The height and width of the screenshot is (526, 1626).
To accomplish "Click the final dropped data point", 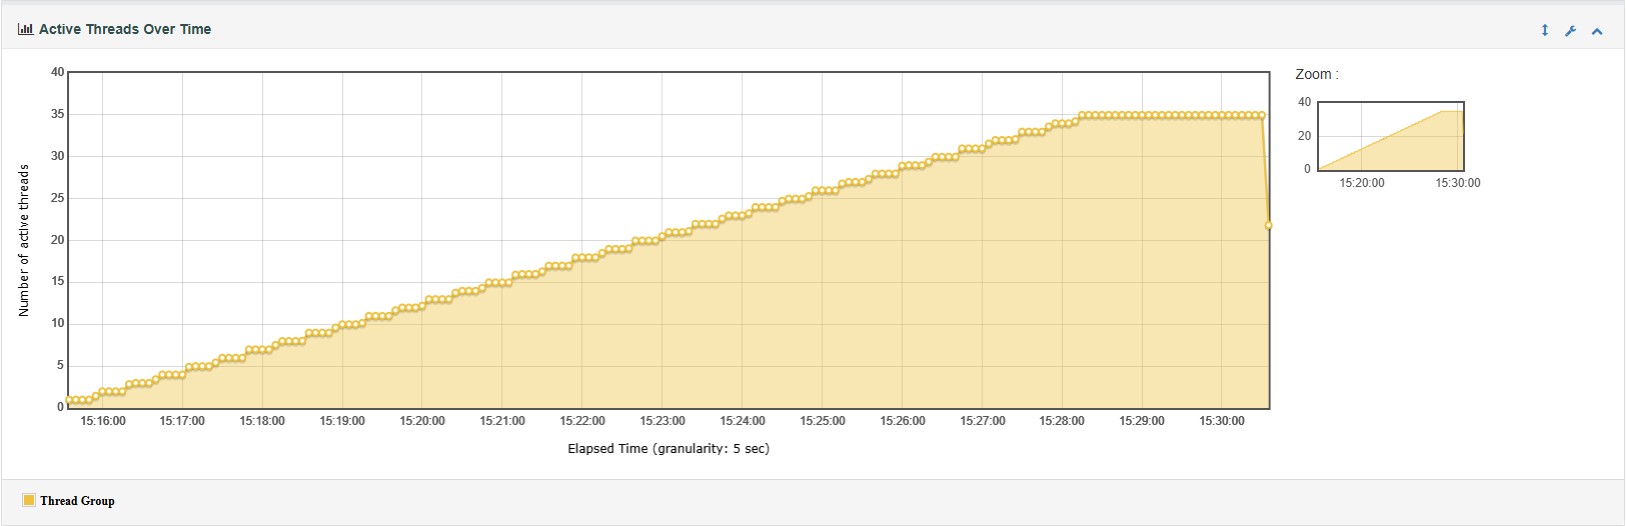I will click(1269, 226).
